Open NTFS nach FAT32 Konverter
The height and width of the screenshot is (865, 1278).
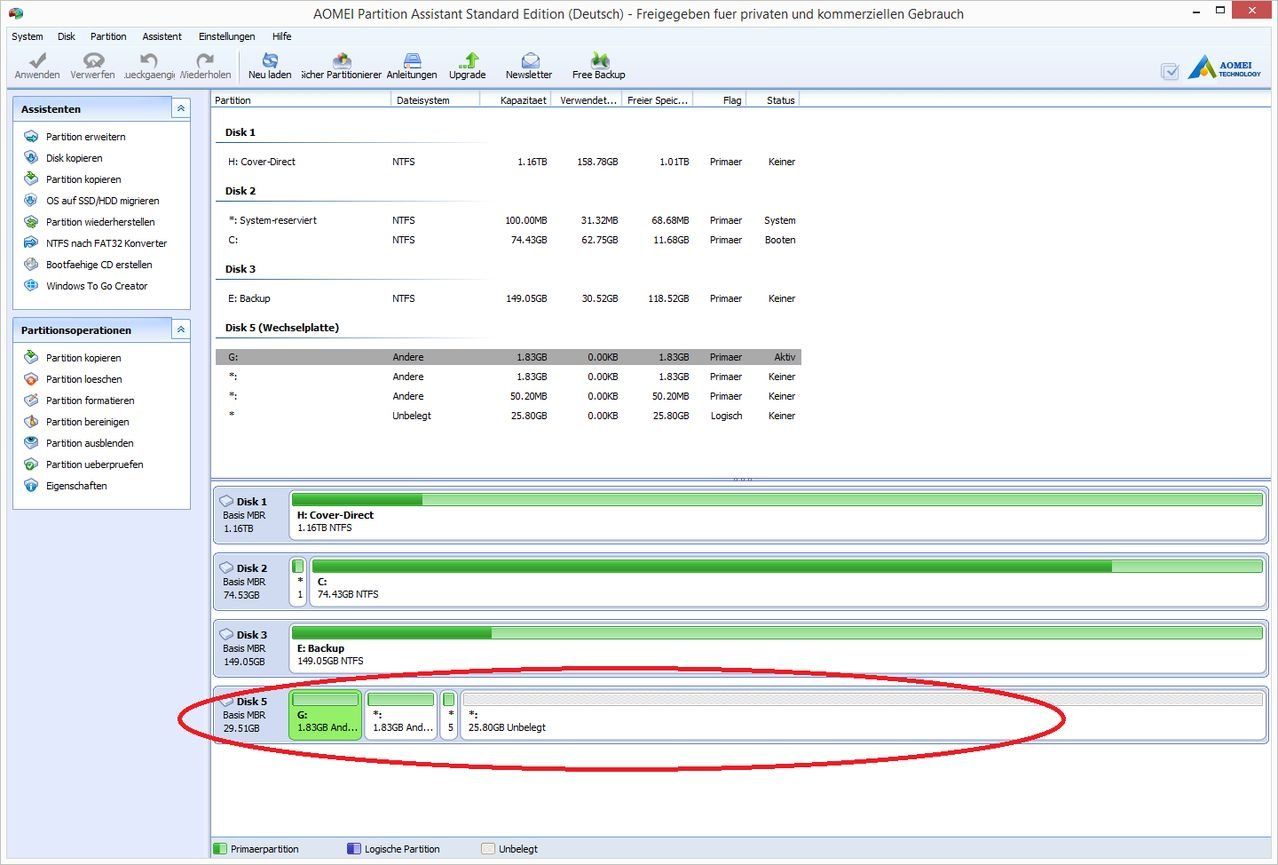tap(106, 244)
